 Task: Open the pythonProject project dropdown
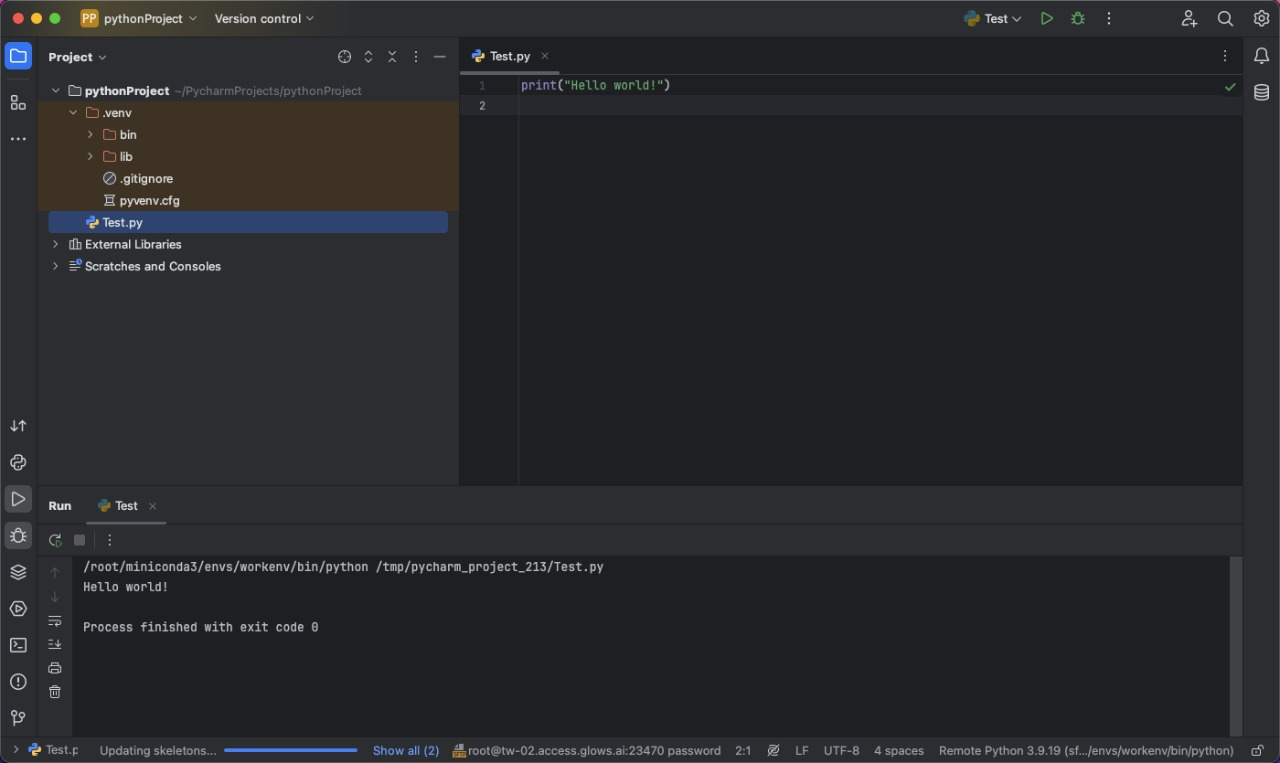click(x=139, y=18)
